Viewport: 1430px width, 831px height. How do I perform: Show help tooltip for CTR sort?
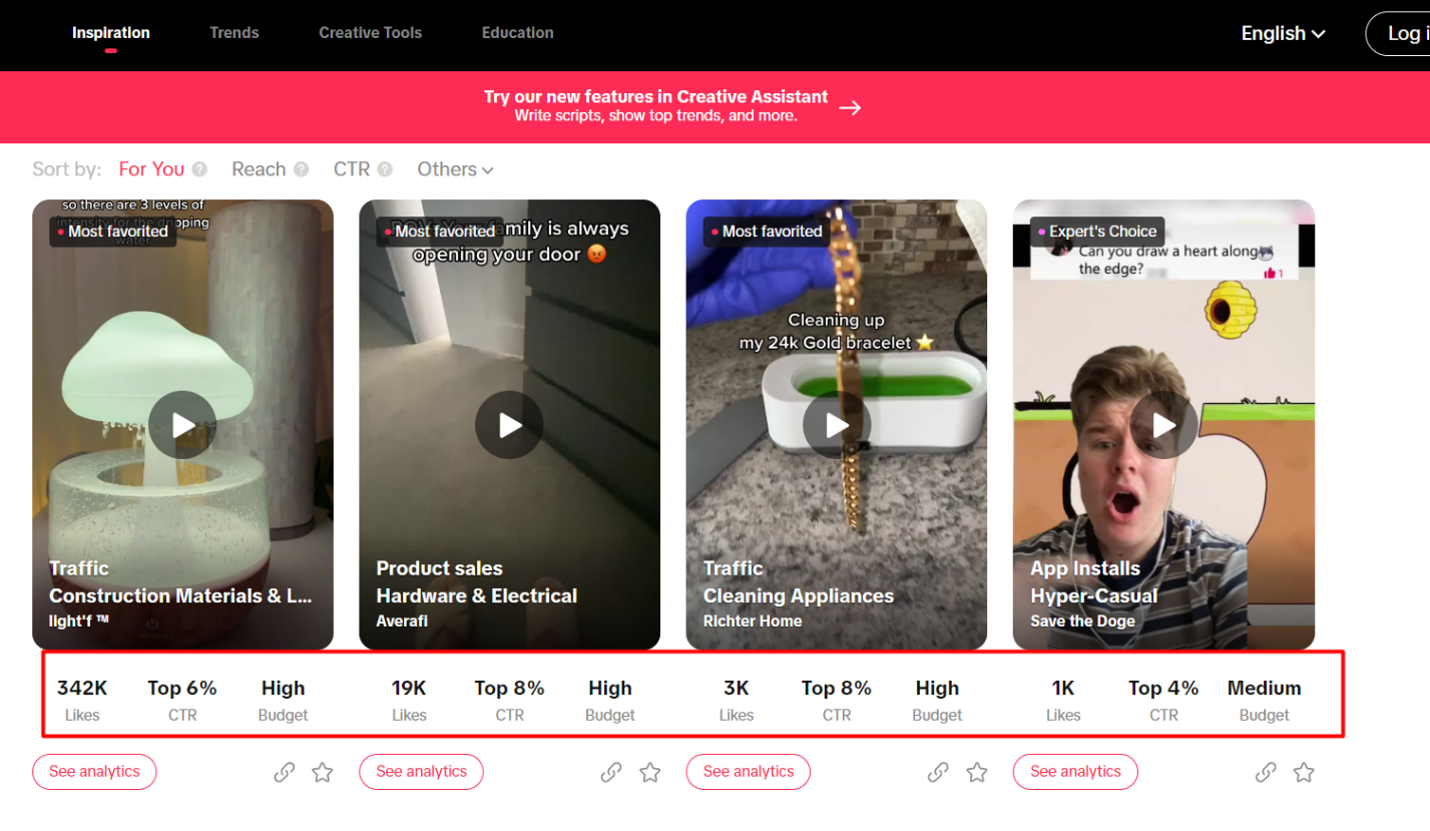coord(385,169)
